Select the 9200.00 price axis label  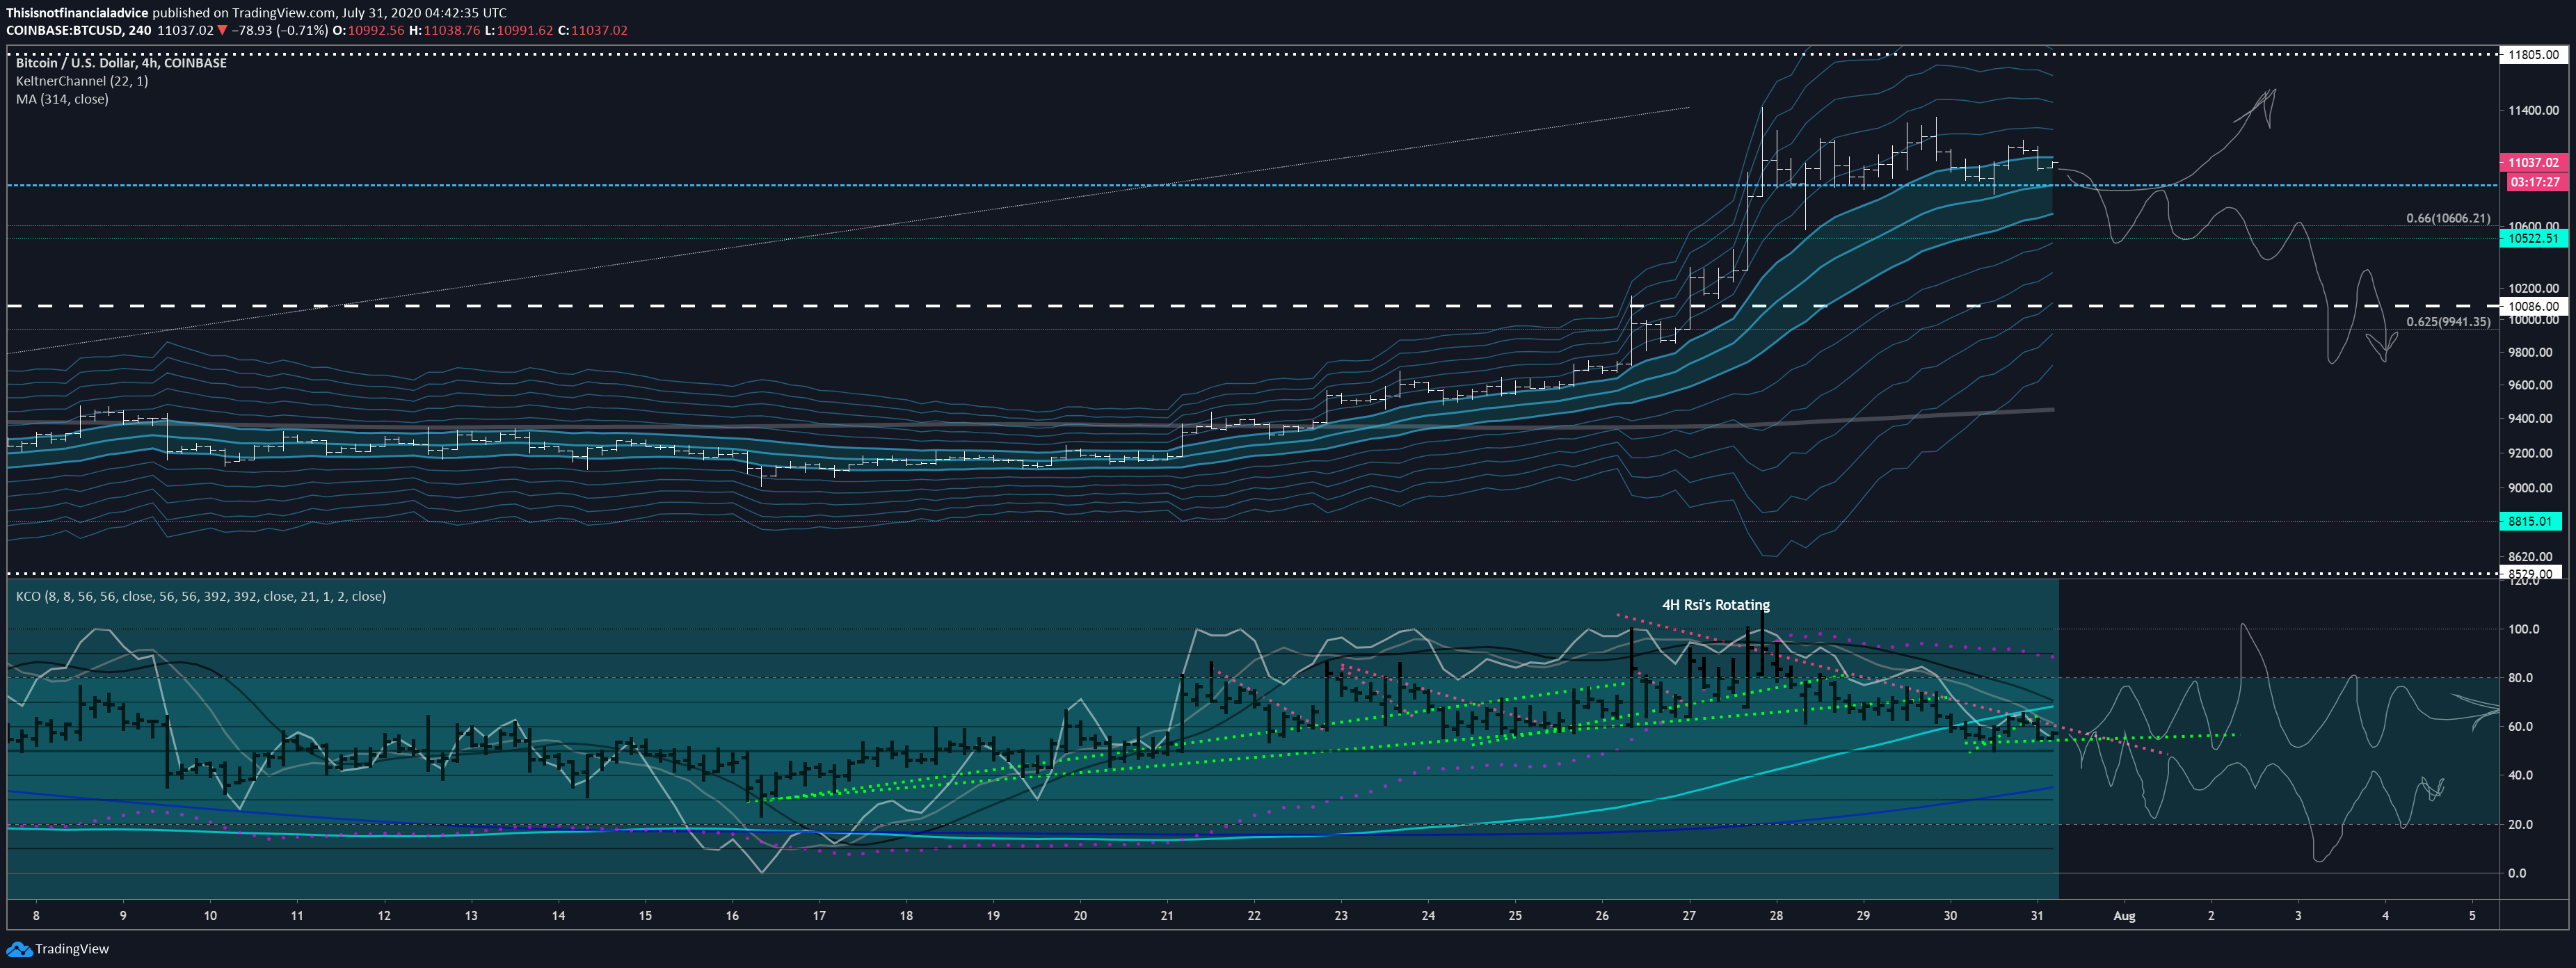point(2531,453)
